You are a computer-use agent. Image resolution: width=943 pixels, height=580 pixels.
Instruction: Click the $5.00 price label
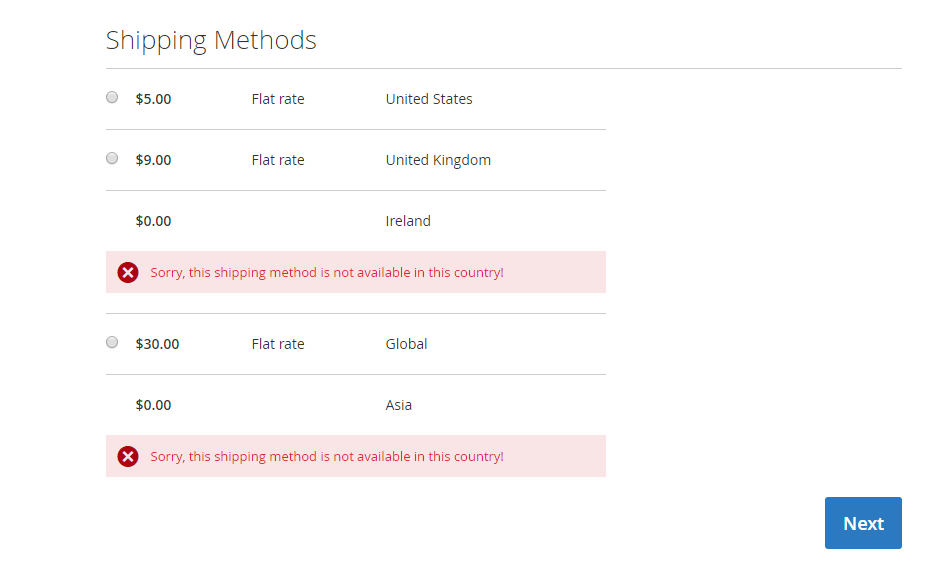[x=153, y=99]
